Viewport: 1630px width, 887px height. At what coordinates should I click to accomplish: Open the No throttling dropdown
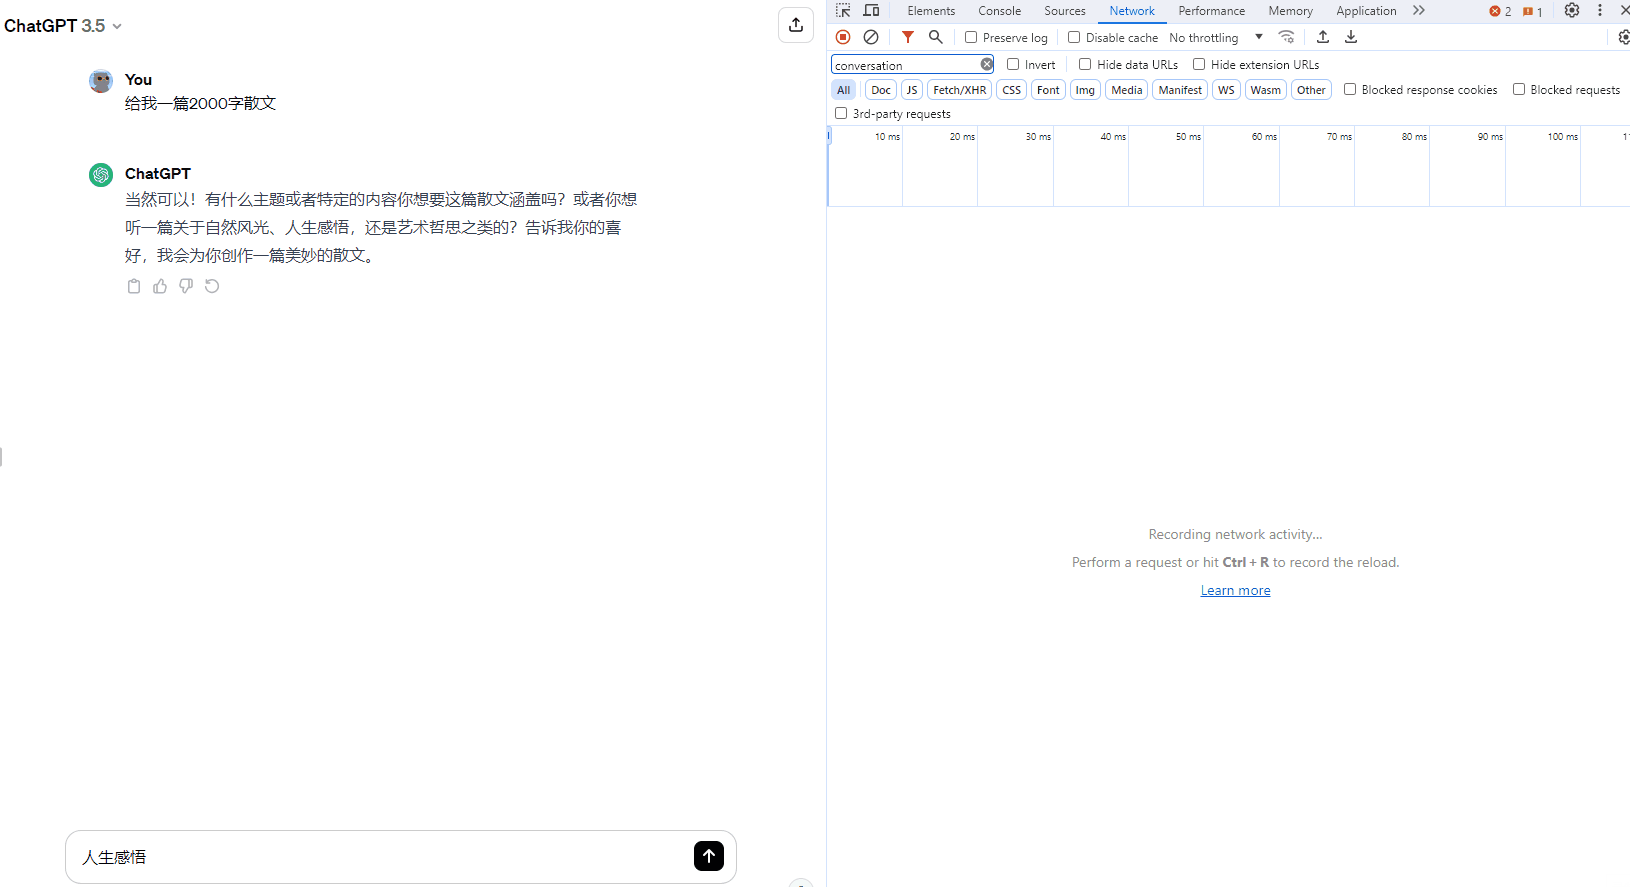pos(1215,38)
